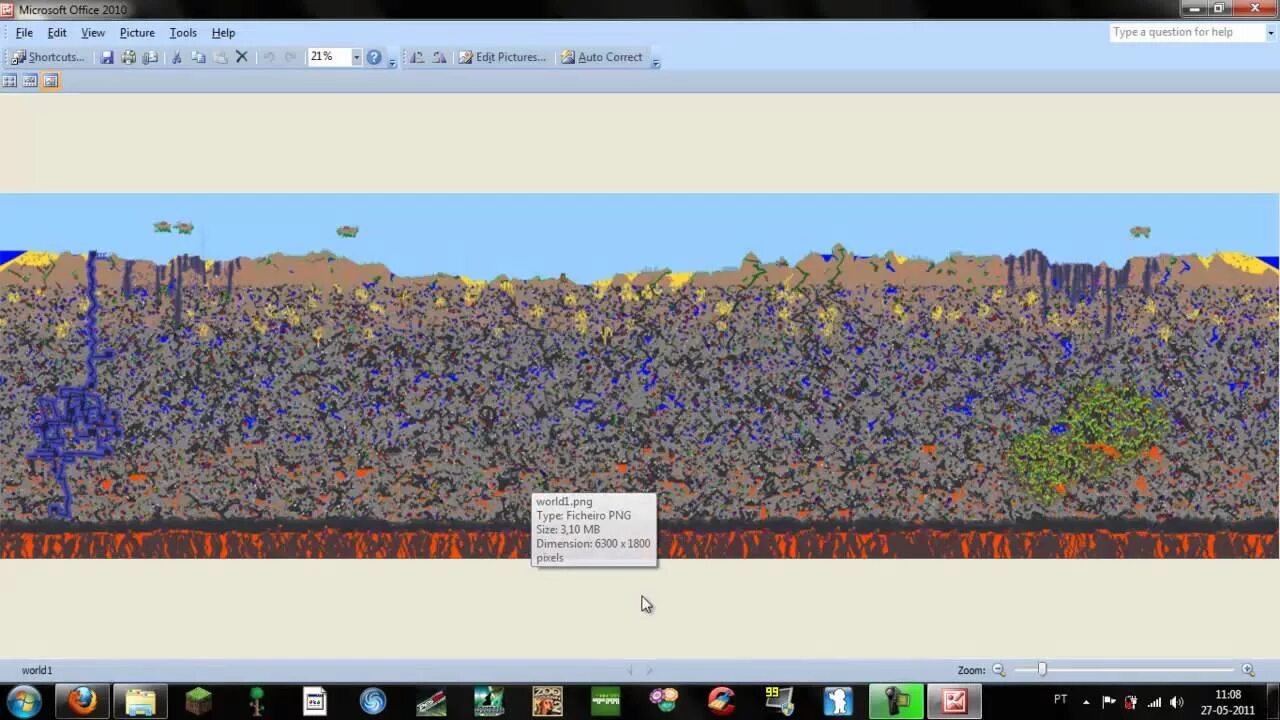
Task: Click the Rotate Right icon
Action: point(439,57)
